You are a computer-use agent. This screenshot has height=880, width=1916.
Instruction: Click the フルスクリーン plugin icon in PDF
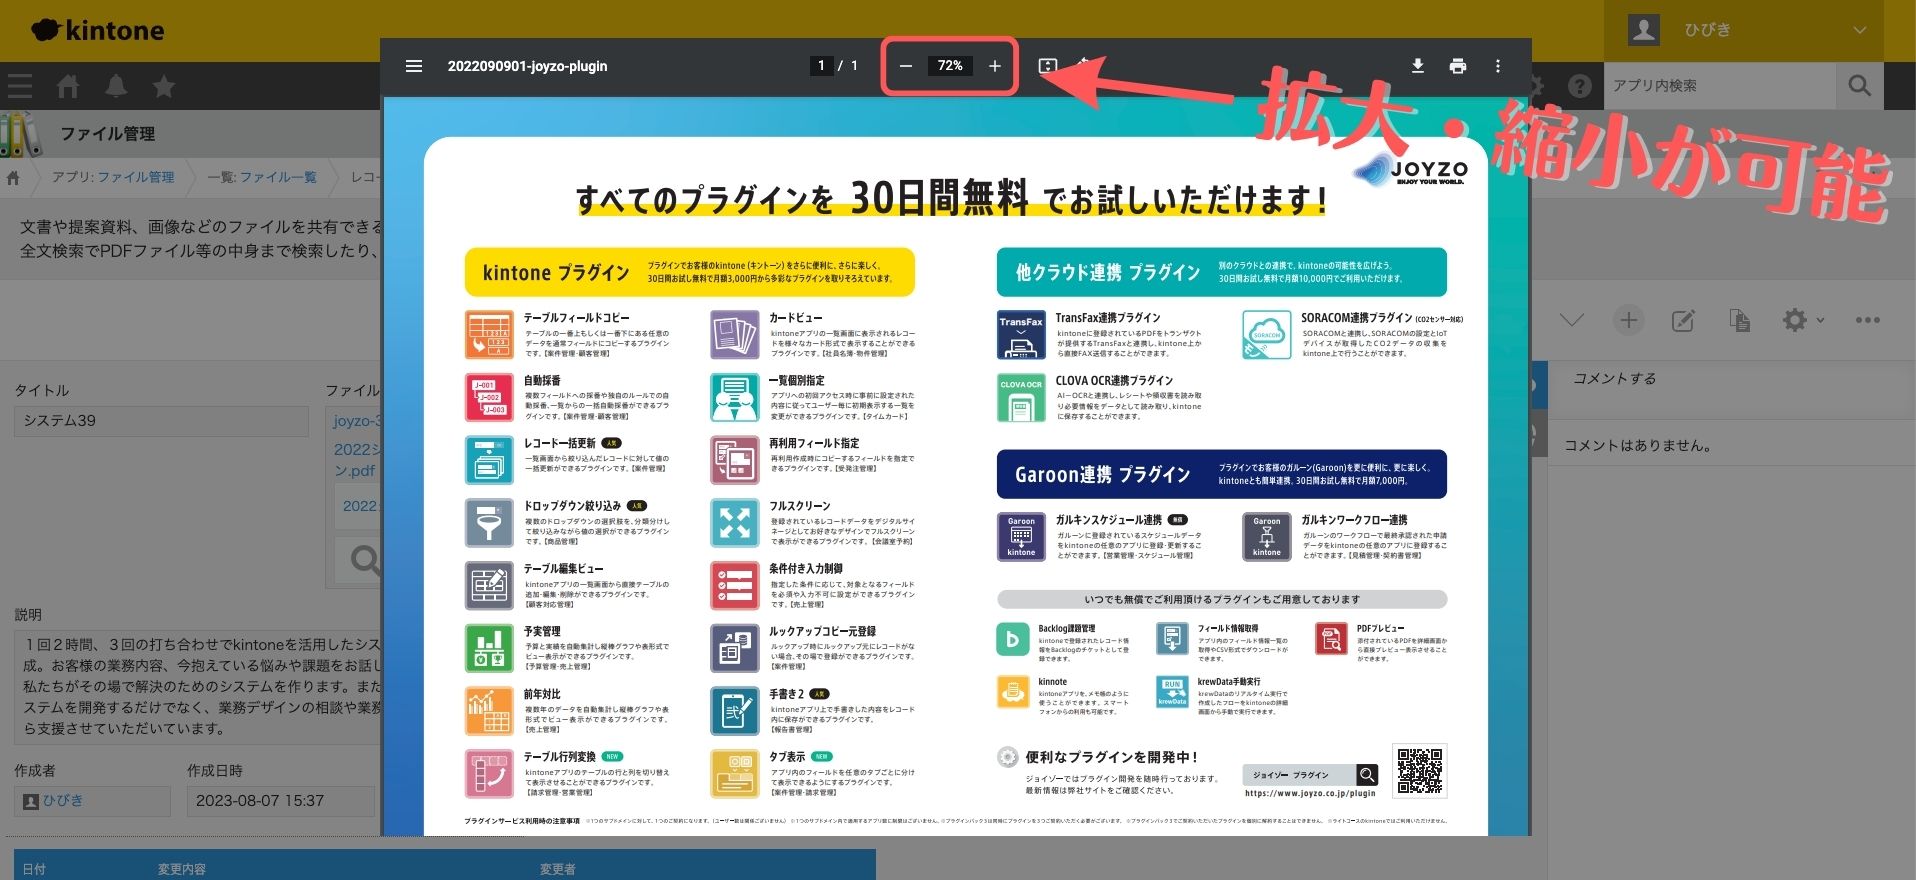735,523
